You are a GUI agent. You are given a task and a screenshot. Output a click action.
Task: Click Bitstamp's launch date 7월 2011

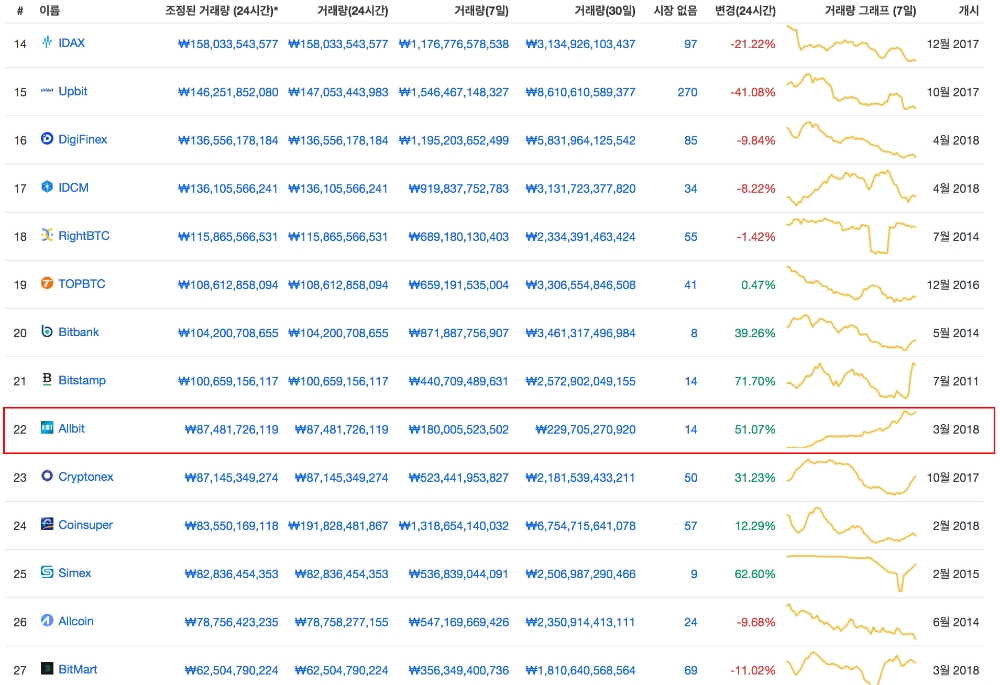tap(955, 381)
